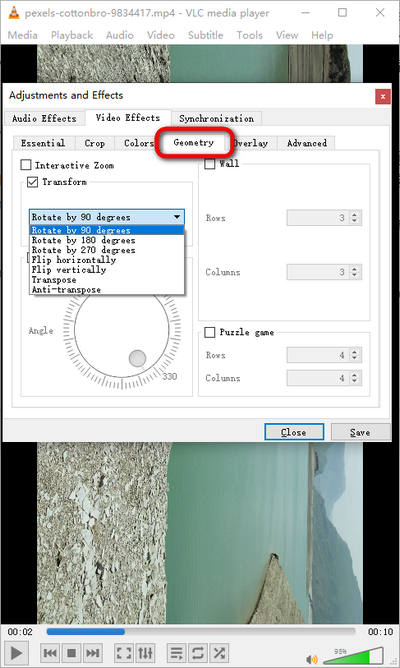Enable Interactive Zoom checkbox
This screenshot has height=668, width=400.
pyautogui.click(x=26, y=165)
